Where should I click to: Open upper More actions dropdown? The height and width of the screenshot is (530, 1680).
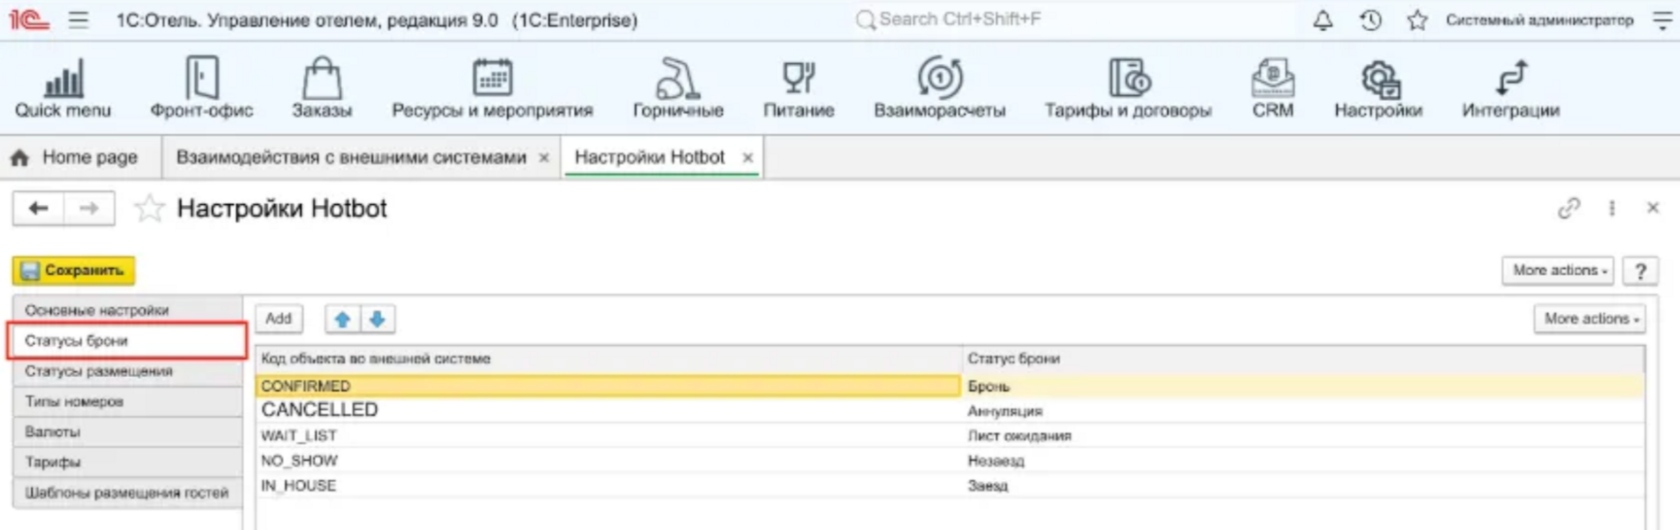[1559, 271]
